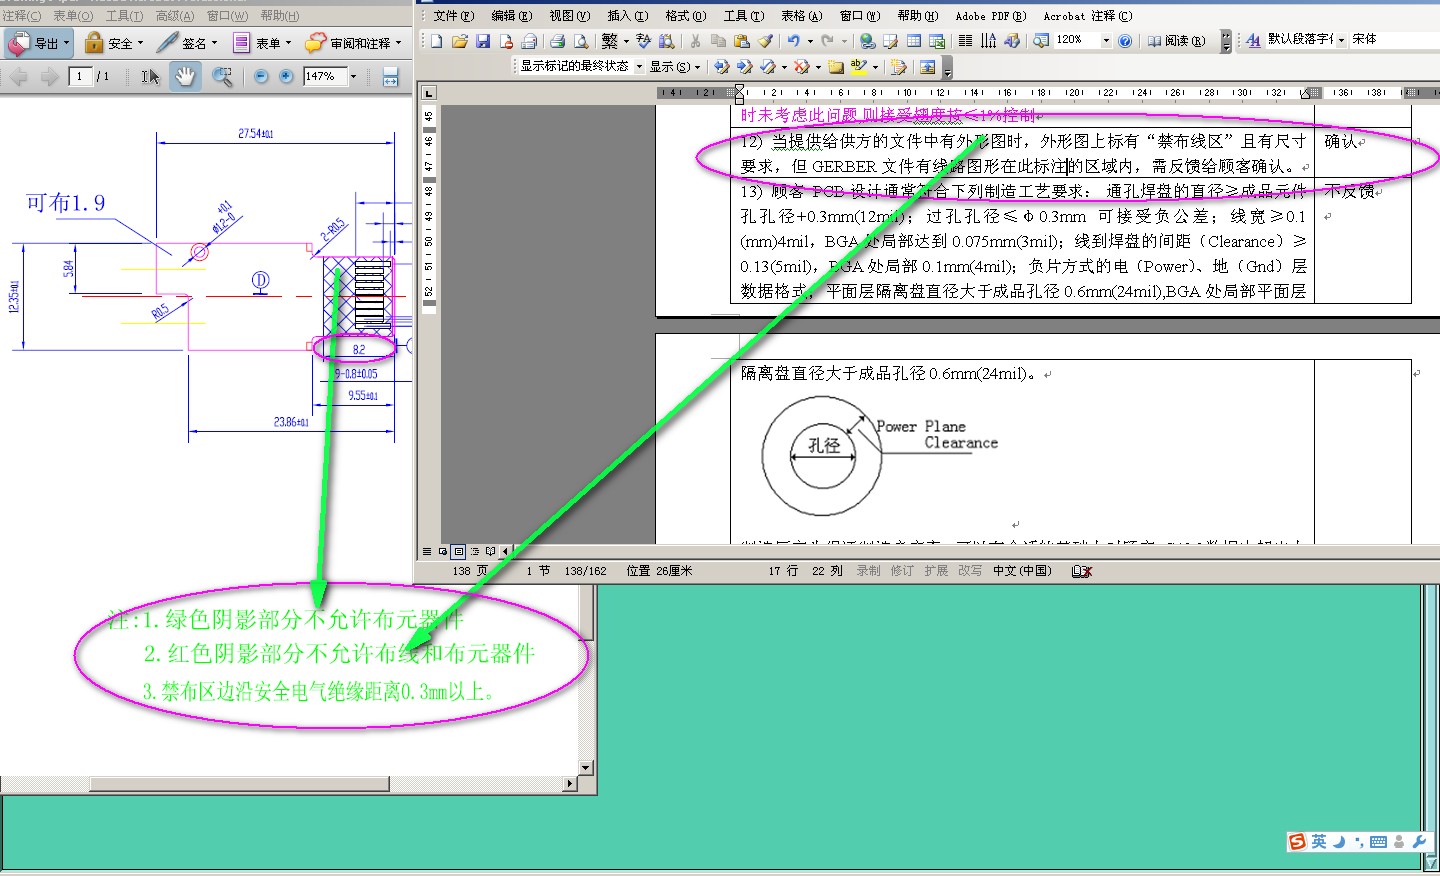Image resolution: width=1440 pixels, height=876 pixels.
Task: Save the Word document
Action: tap(483, 41)
